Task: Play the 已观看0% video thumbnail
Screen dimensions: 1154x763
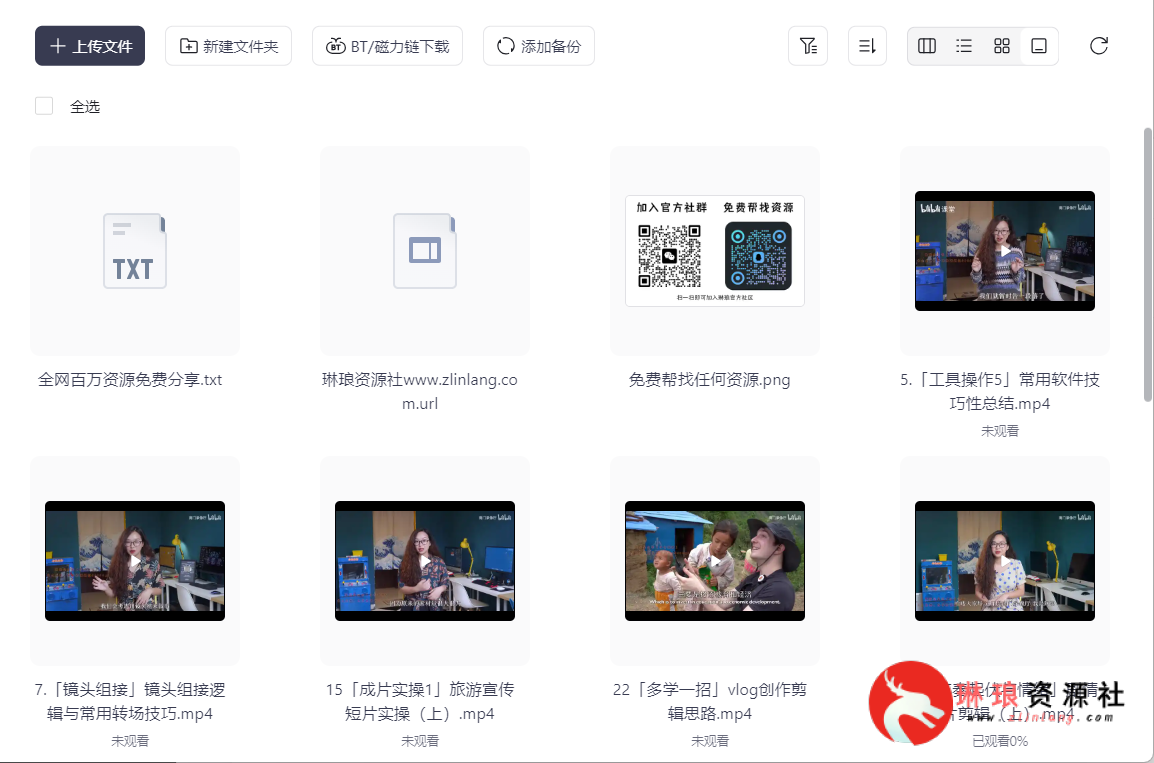Action: coord(1005,561)
